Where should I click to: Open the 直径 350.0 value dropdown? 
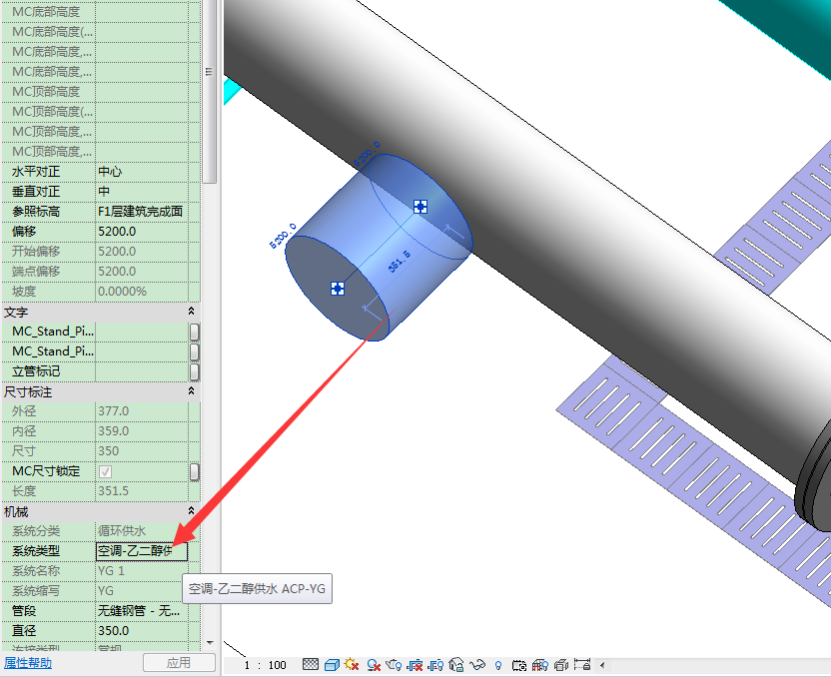[x=142, y=631]
